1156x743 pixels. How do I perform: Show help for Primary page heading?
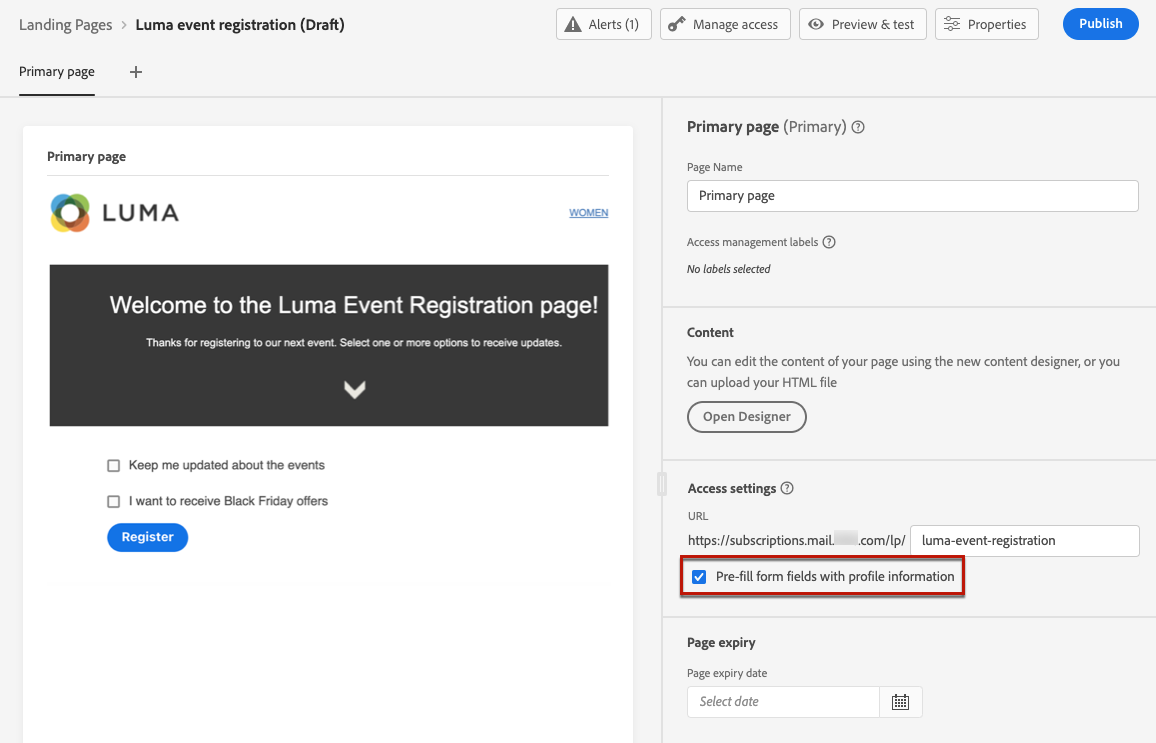pyautogui.click(x=858, y=127)
